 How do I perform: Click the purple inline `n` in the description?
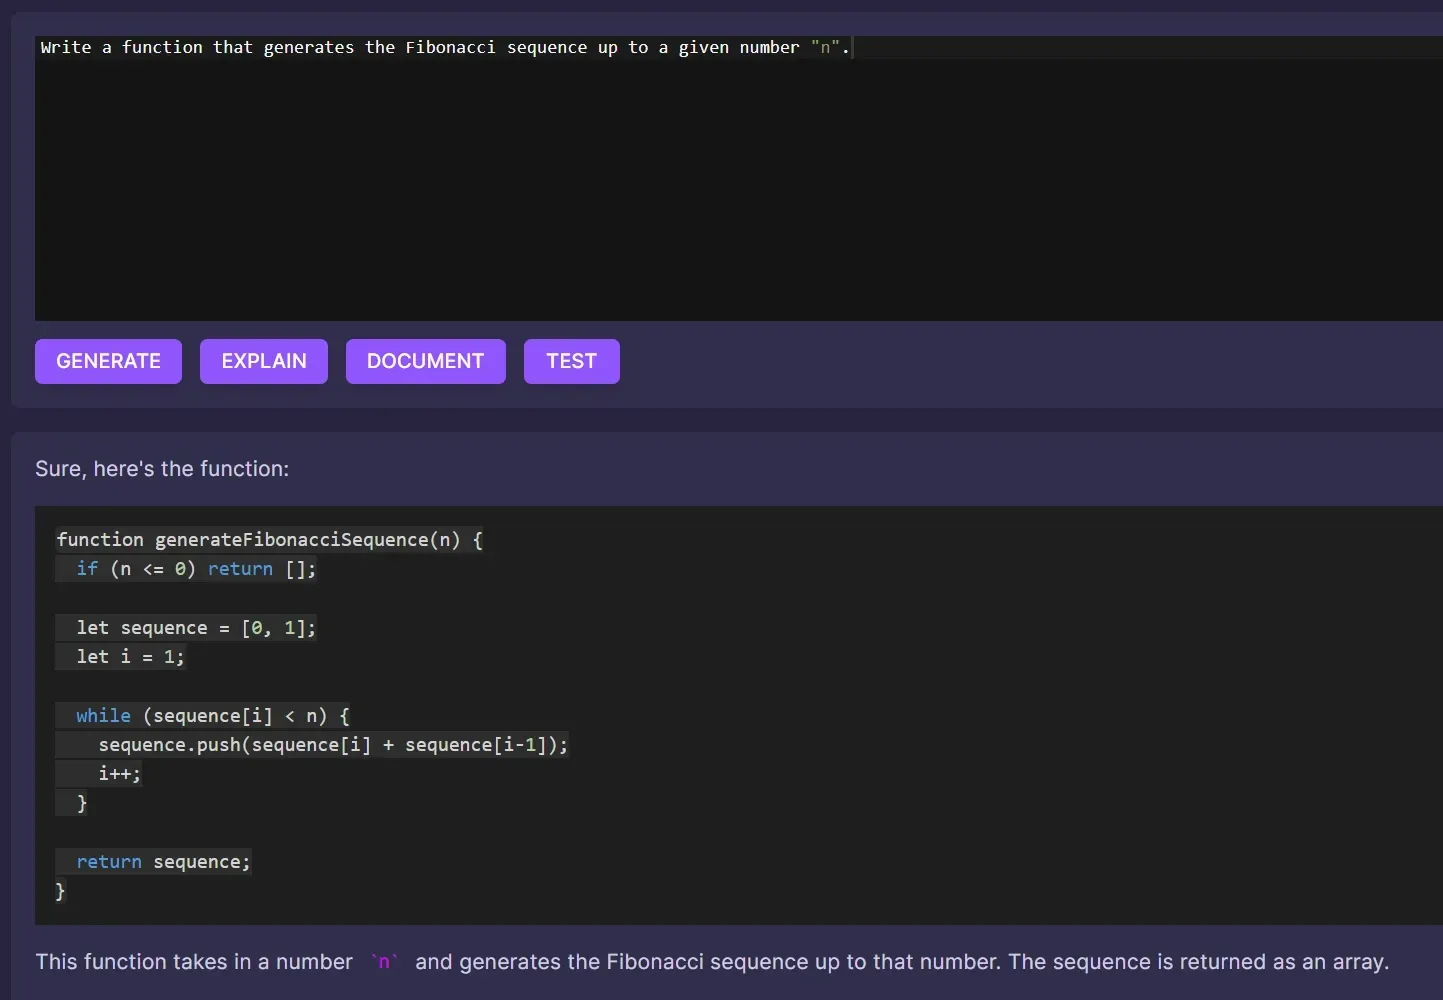(x=384, y=962)
